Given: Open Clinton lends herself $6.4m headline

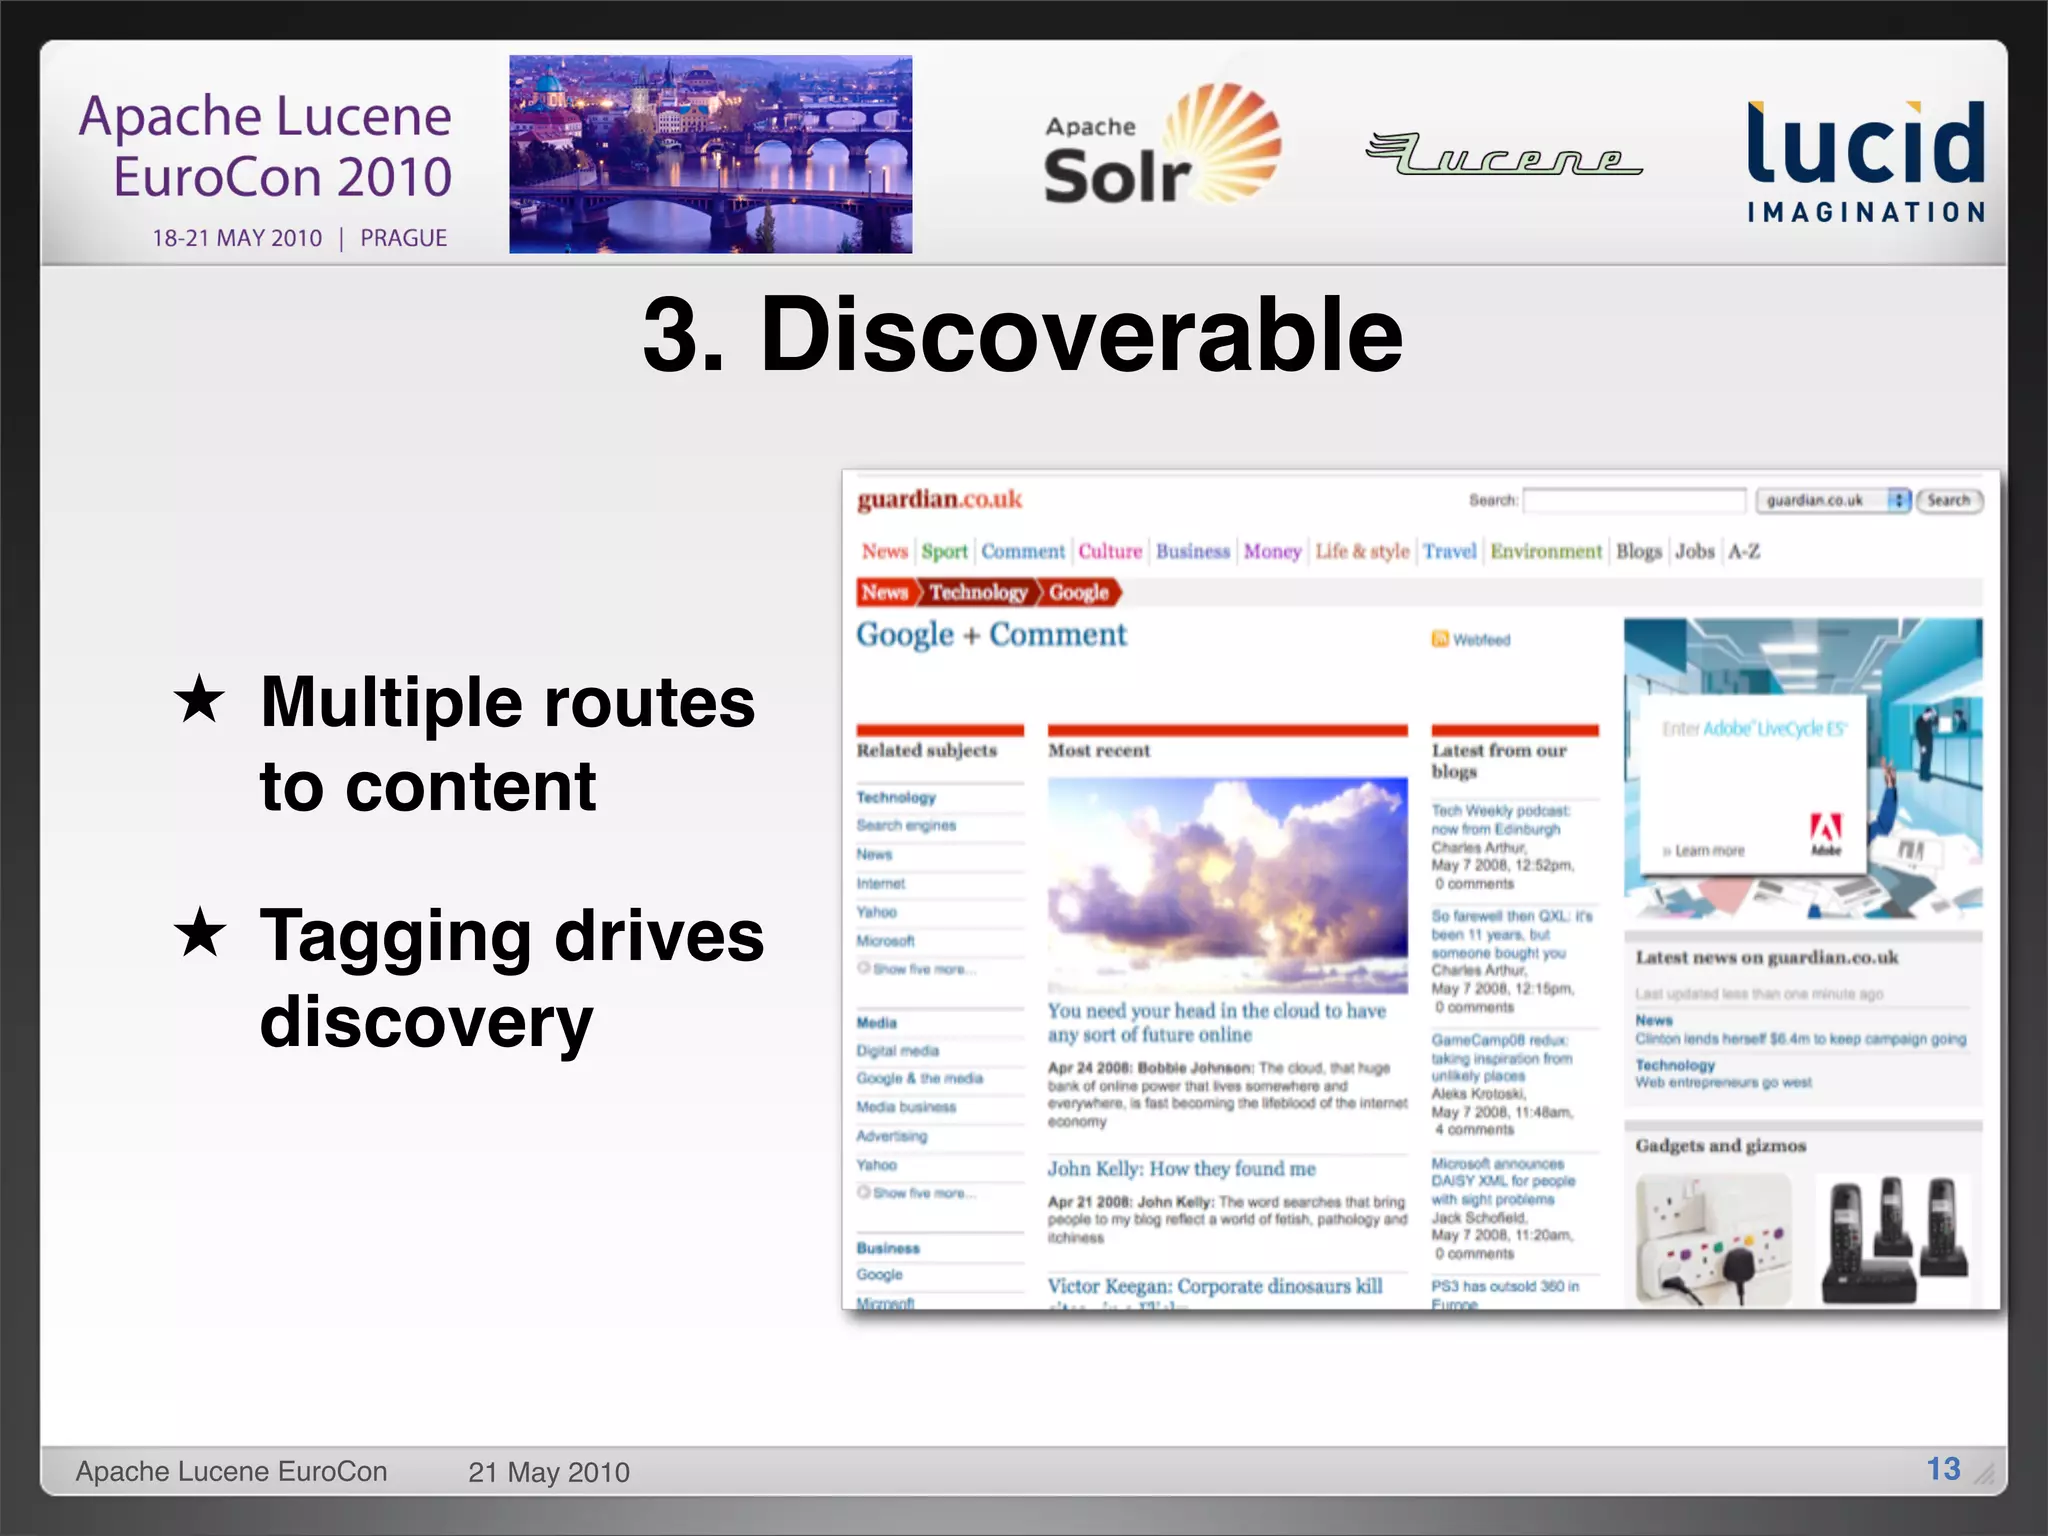Looking at the screenshot, I should pos(1800,1039).
